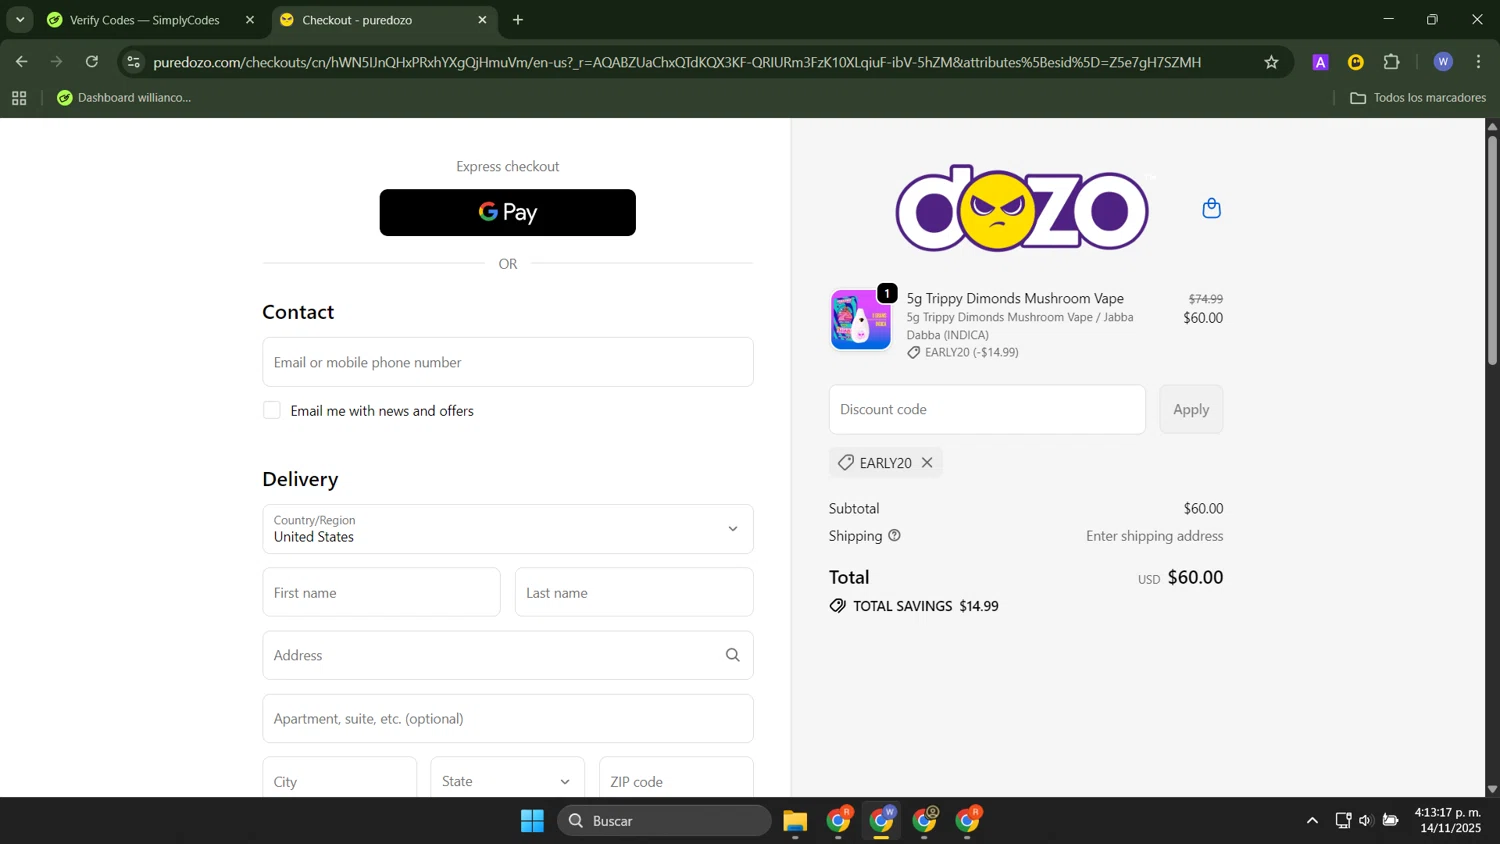Close the Checkout puredozo tab

pos(482,20)
